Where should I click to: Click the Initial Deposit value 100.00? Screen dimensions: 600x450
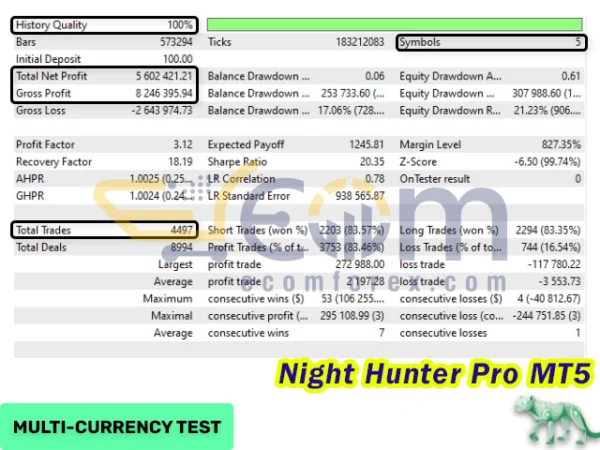(178, 59)
